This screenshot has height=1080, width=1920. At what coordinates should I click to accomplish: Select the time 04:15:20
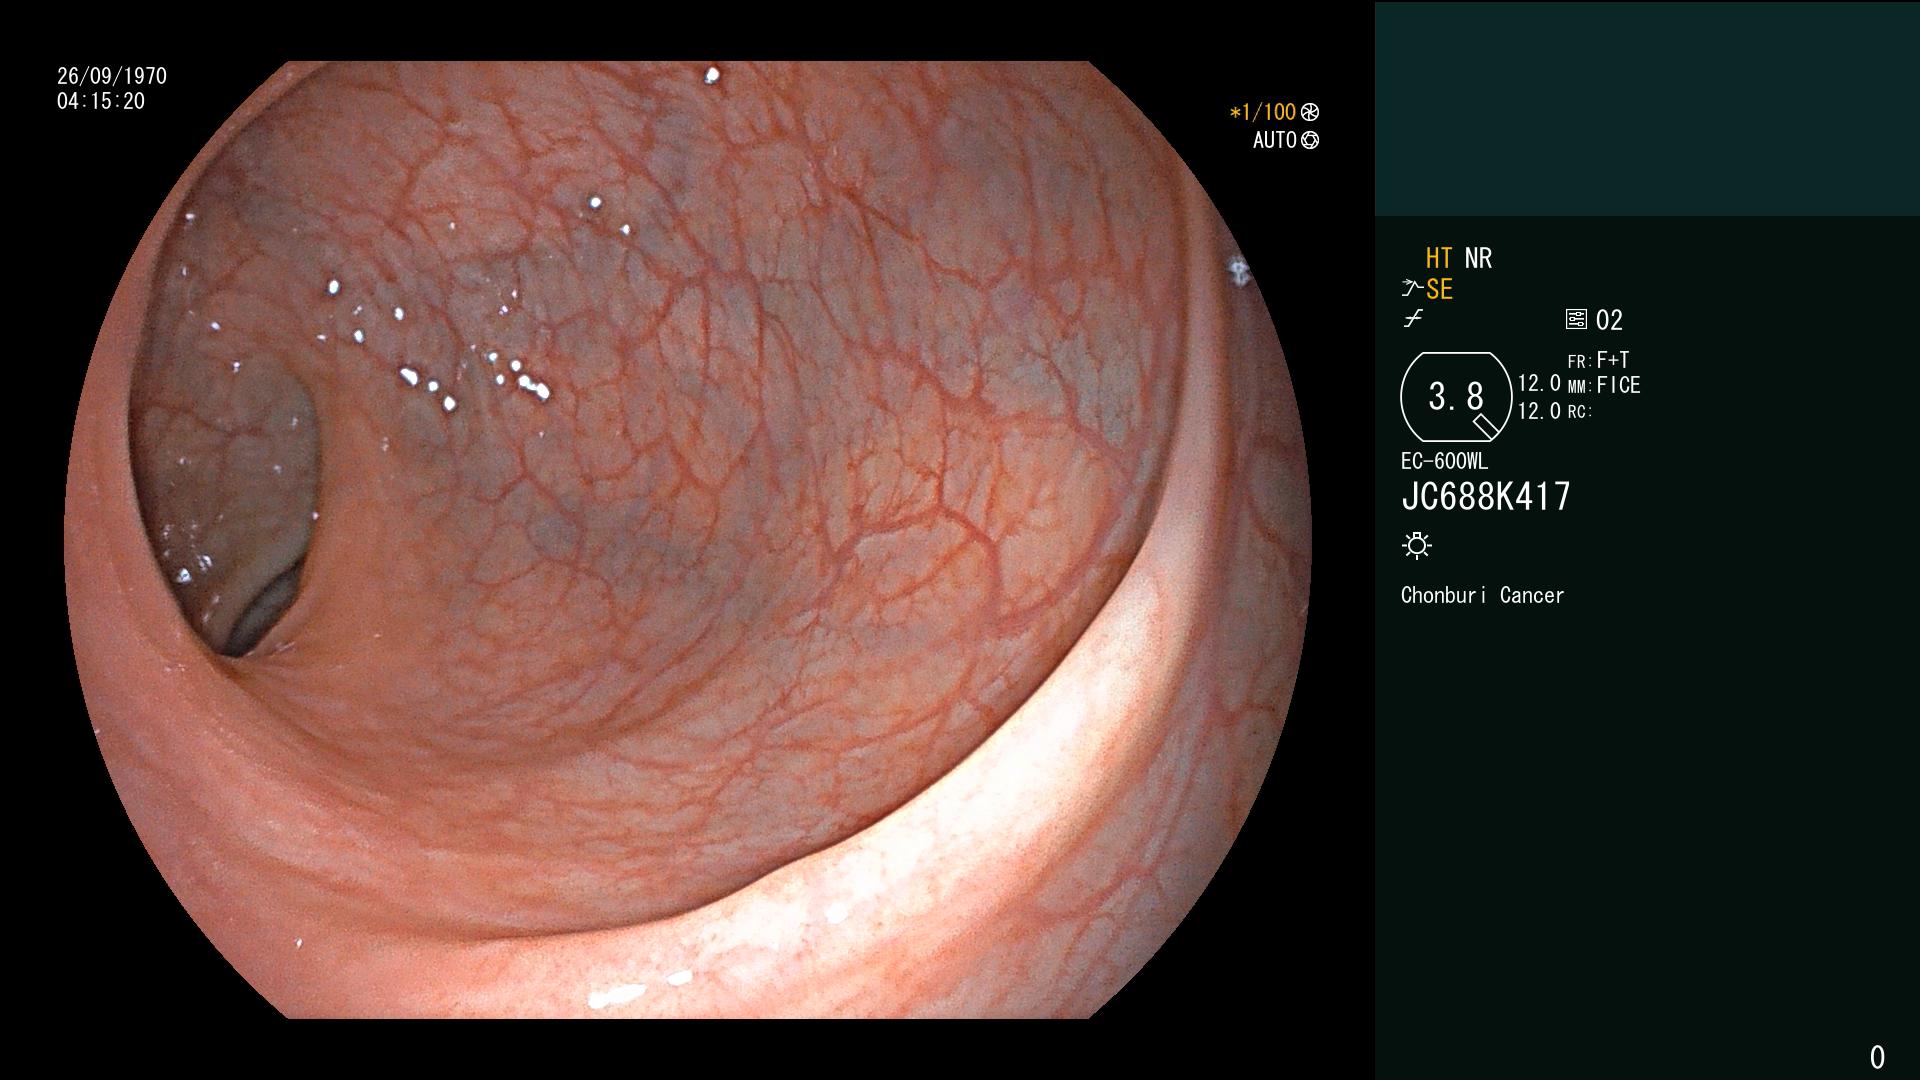point(101,101)
